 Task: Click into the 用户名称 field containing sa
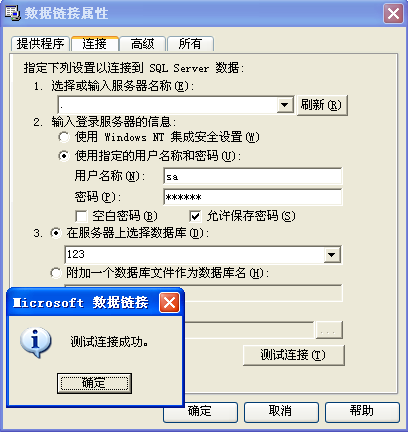[253, 176]
